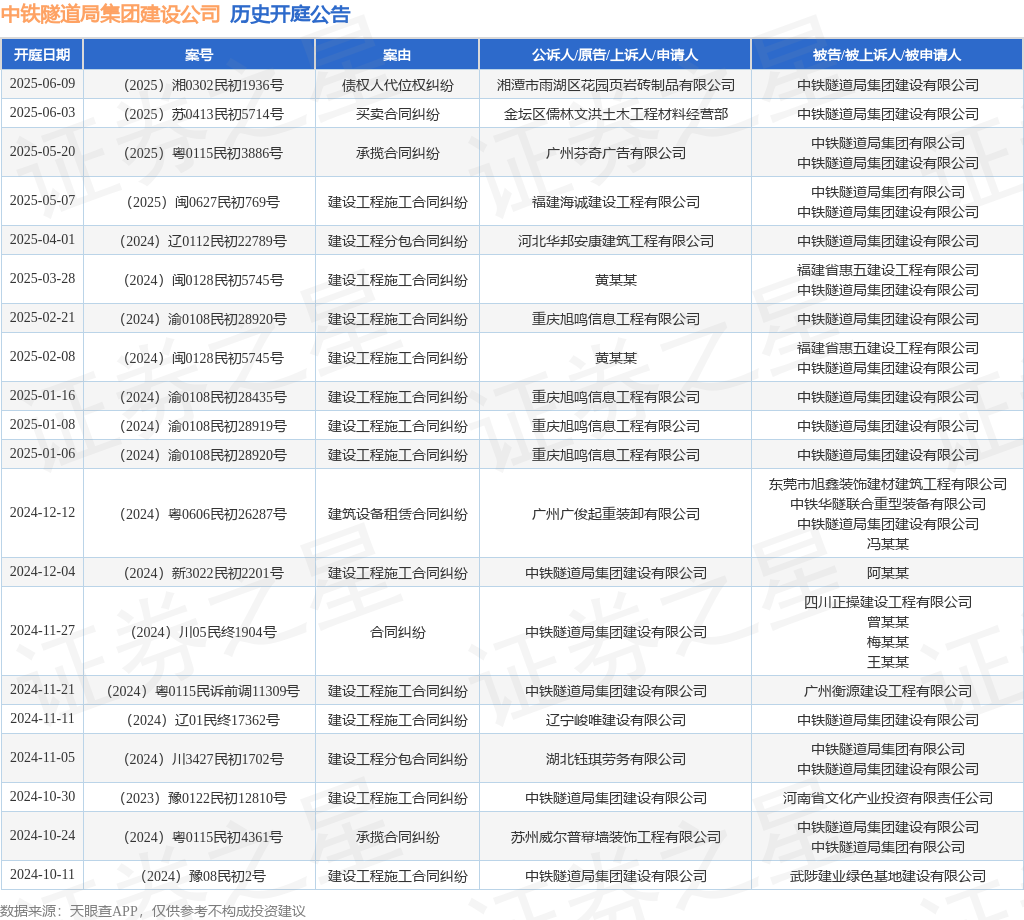Click defendant 武陟建业绿色基地建设有限公司
1024x920 pixels.
coord(888,876)
